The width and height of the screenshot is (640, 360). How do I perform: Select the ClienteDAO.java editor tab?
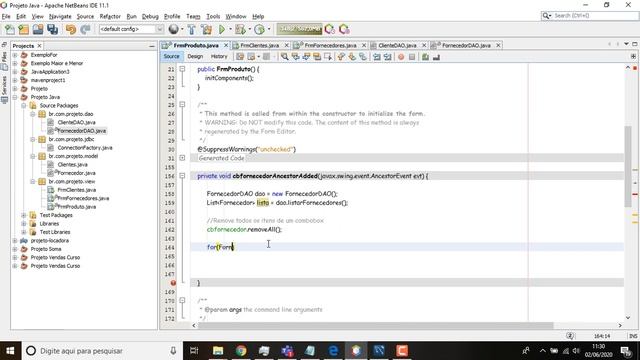(397, 45)
